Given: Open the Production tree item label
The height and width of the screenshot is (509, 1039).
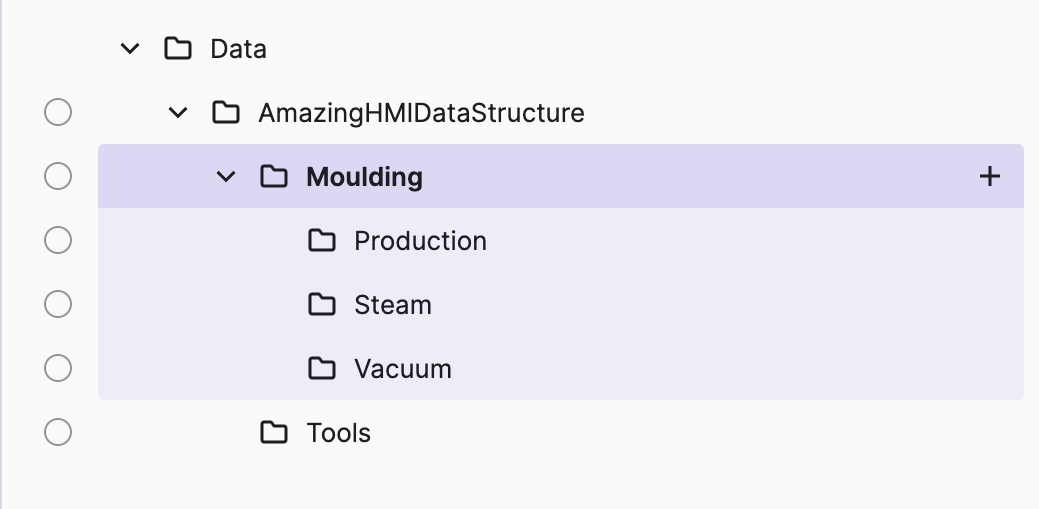Looking at the screenshot, I should (x=420, y=241).
